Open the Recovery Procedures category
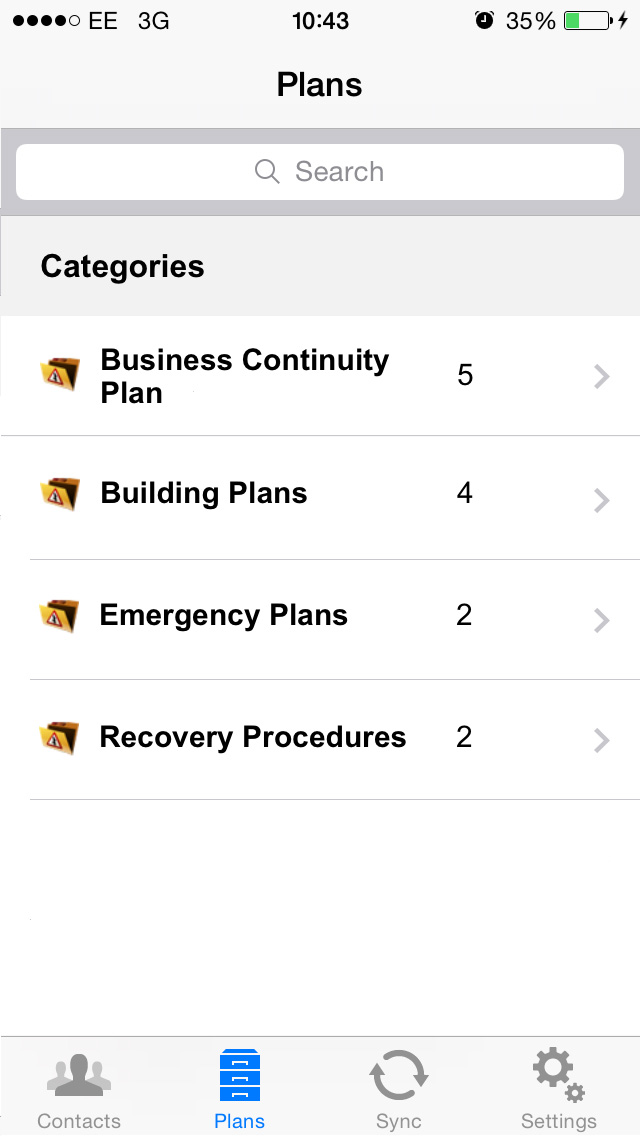The height and width of the screenshot is (1136, 640). coord(320,740)
